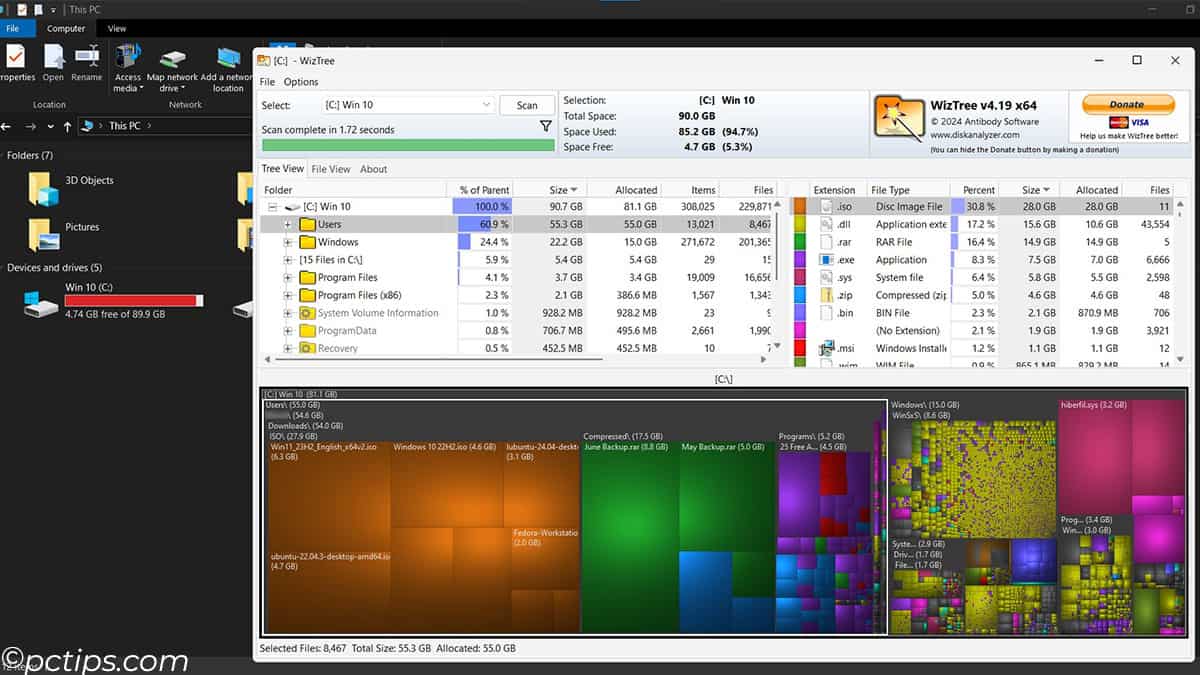Open the drive selection dropdown
This screenshot has width=1200, height=675.
click(487, 104)
